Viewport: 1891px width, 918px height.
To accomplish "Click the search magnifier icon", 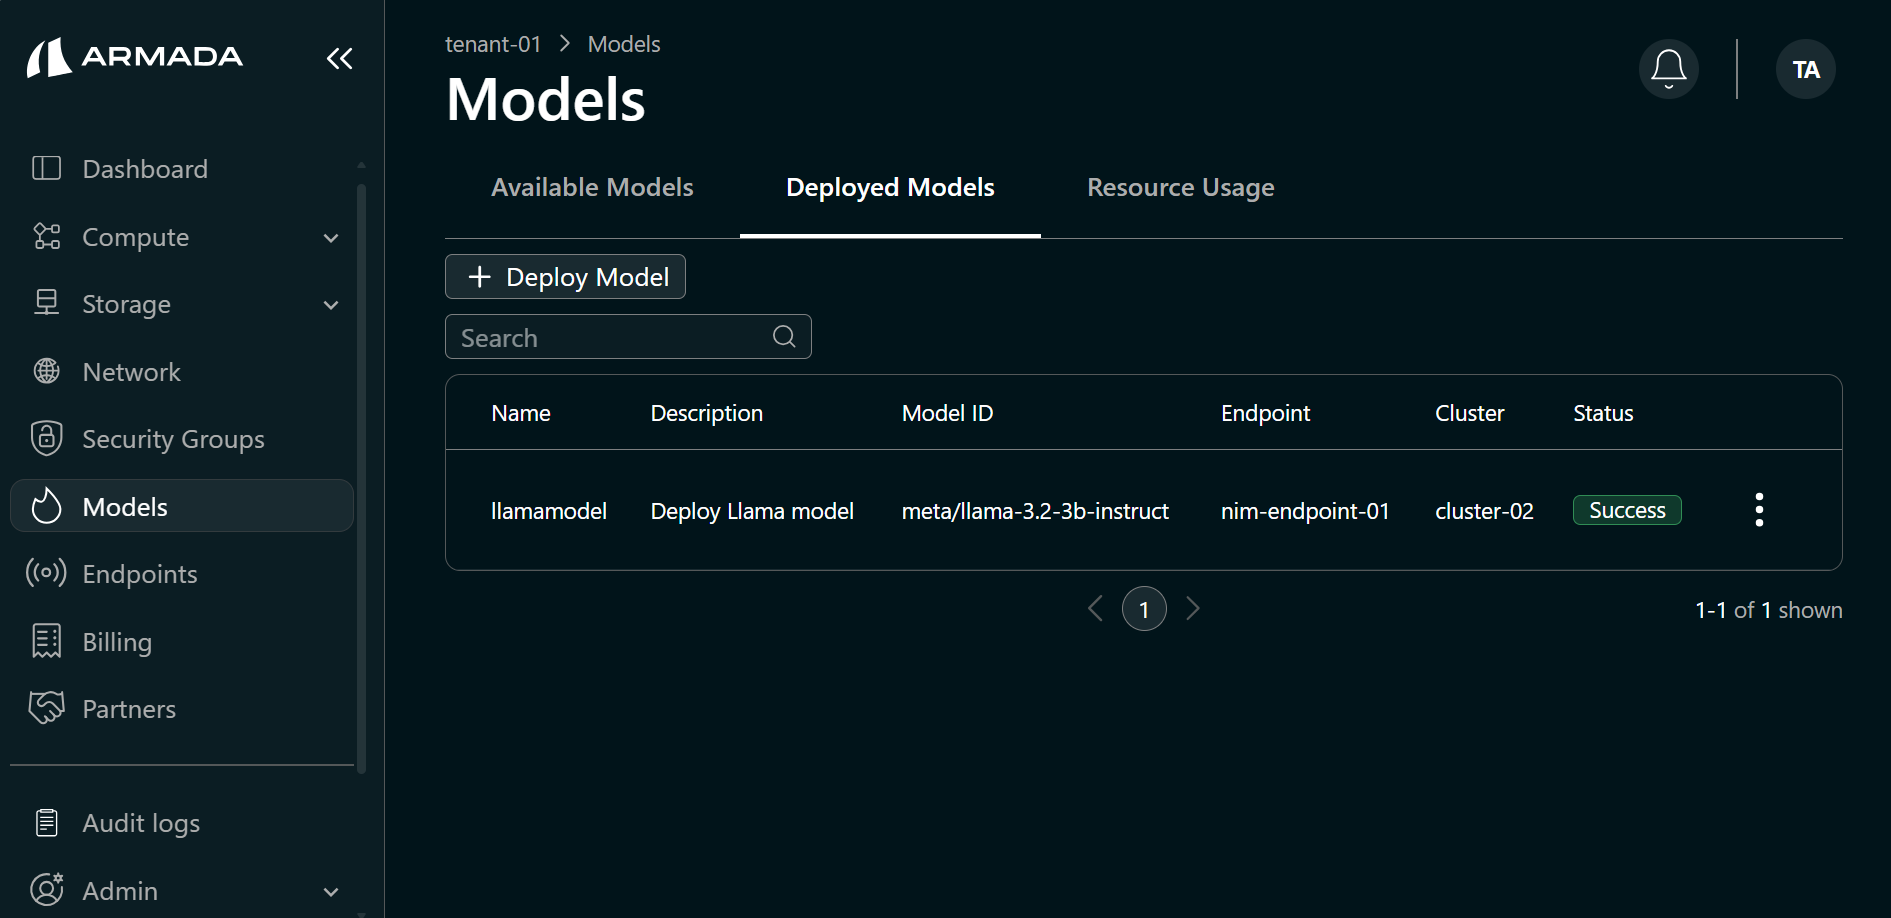I will (784, 337).
